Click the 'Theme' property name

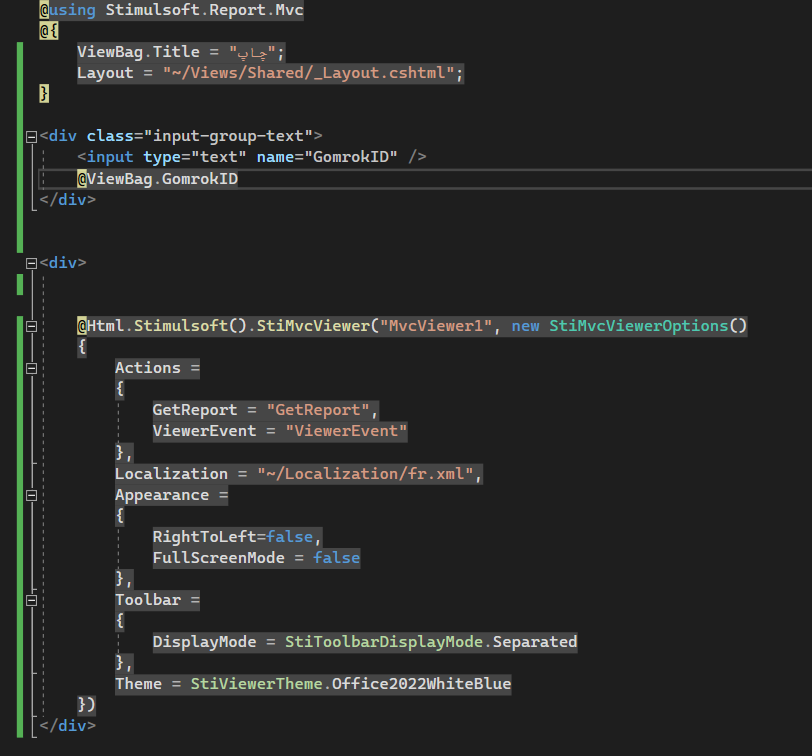point(138,684)
